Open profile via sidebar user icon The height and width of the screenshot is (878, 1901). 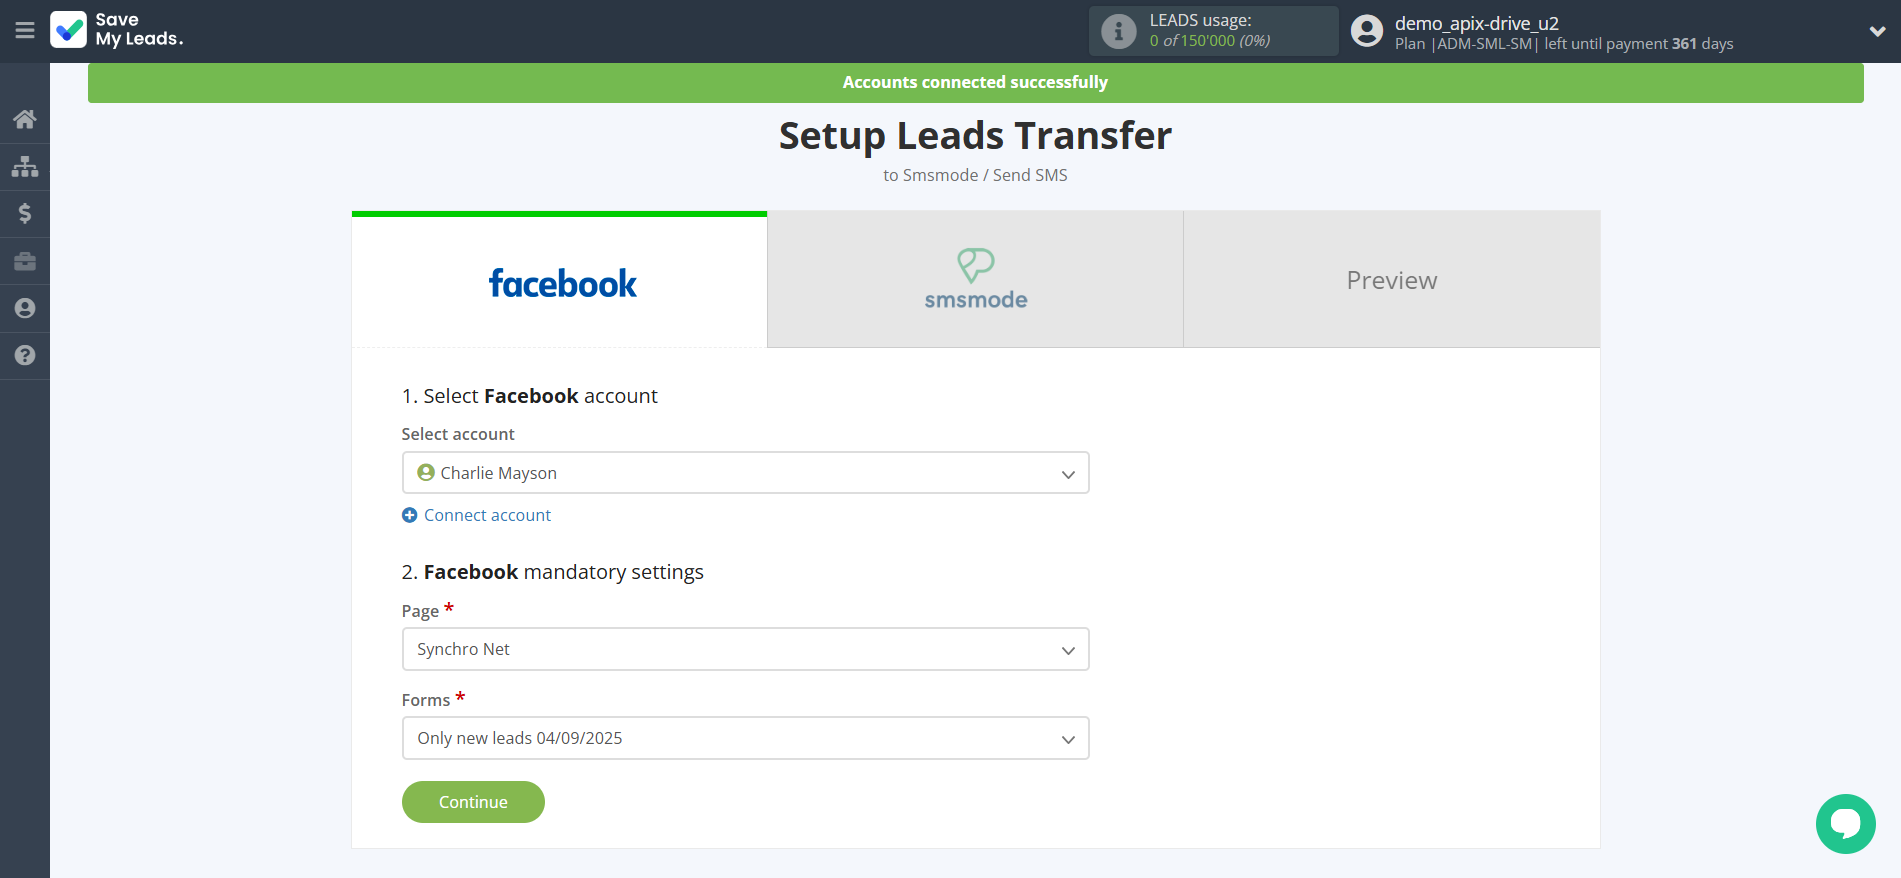25,308
